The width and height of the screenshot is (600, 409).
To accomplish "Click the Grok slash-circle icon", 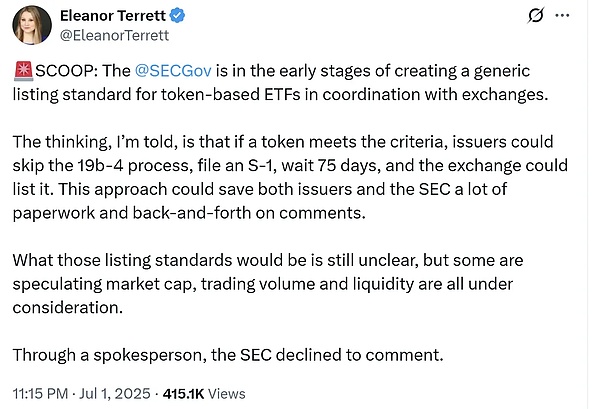I will (x=537, y=17).
